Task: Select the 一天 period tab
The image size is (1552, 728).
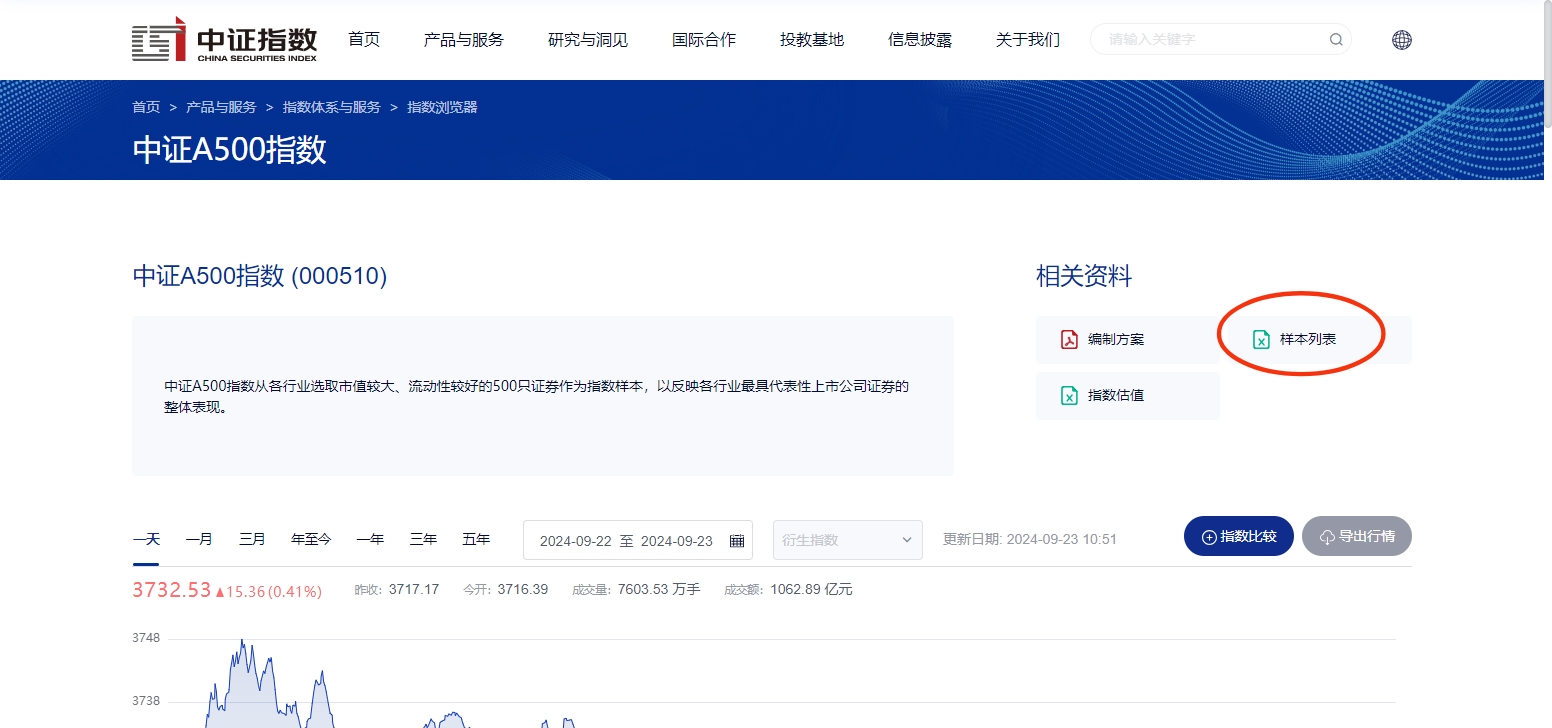Action: click(146, 539)
